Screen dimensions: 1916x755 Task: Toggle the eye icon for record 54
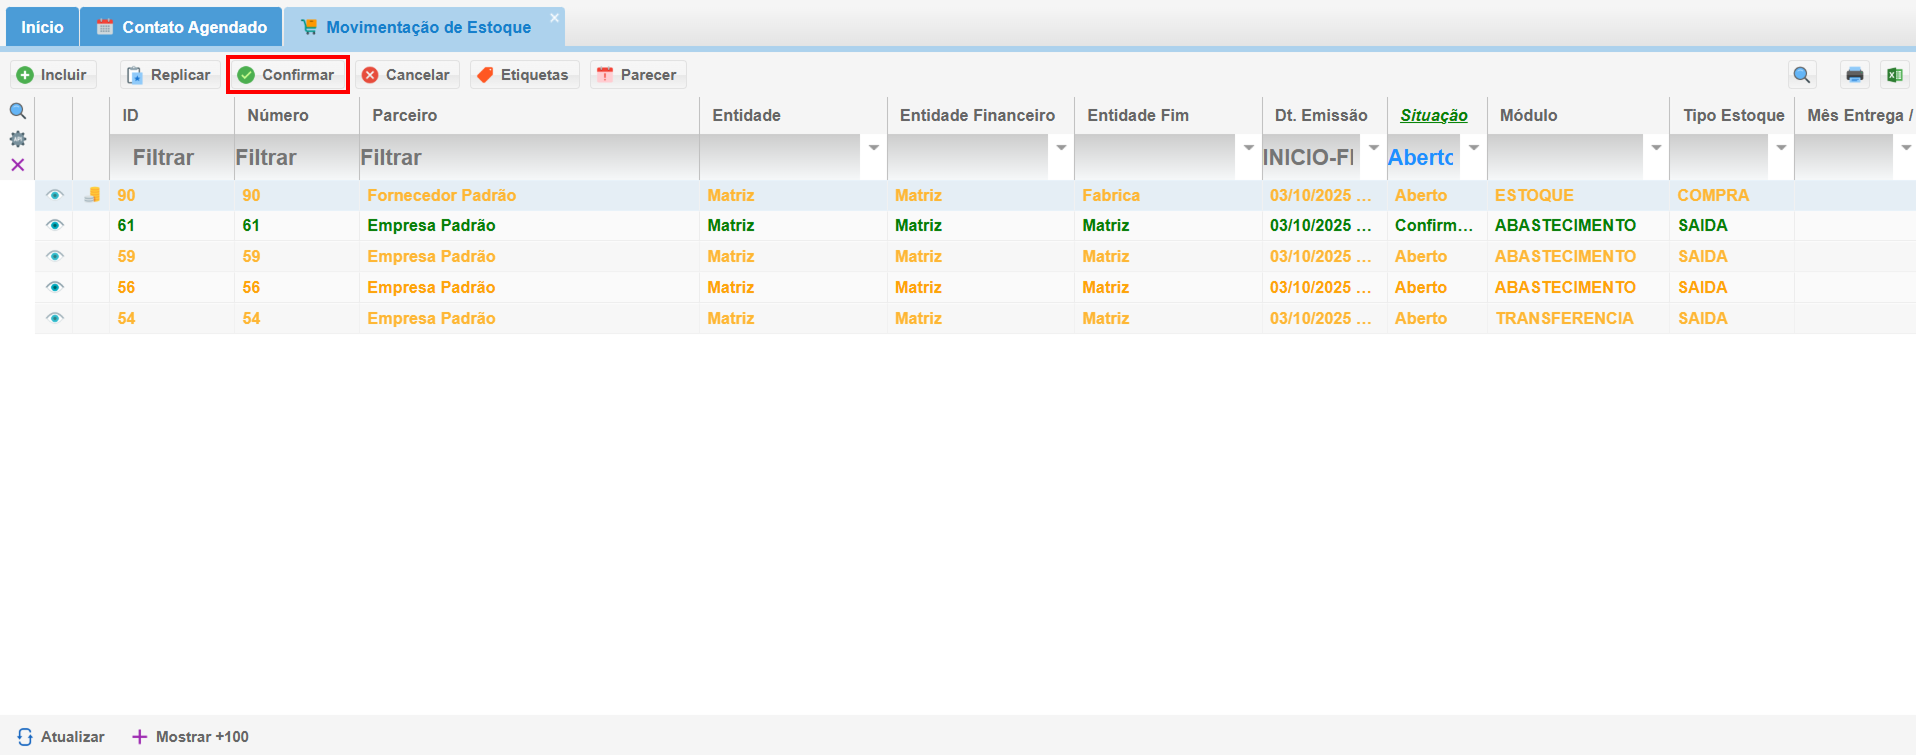pos(55,319)
